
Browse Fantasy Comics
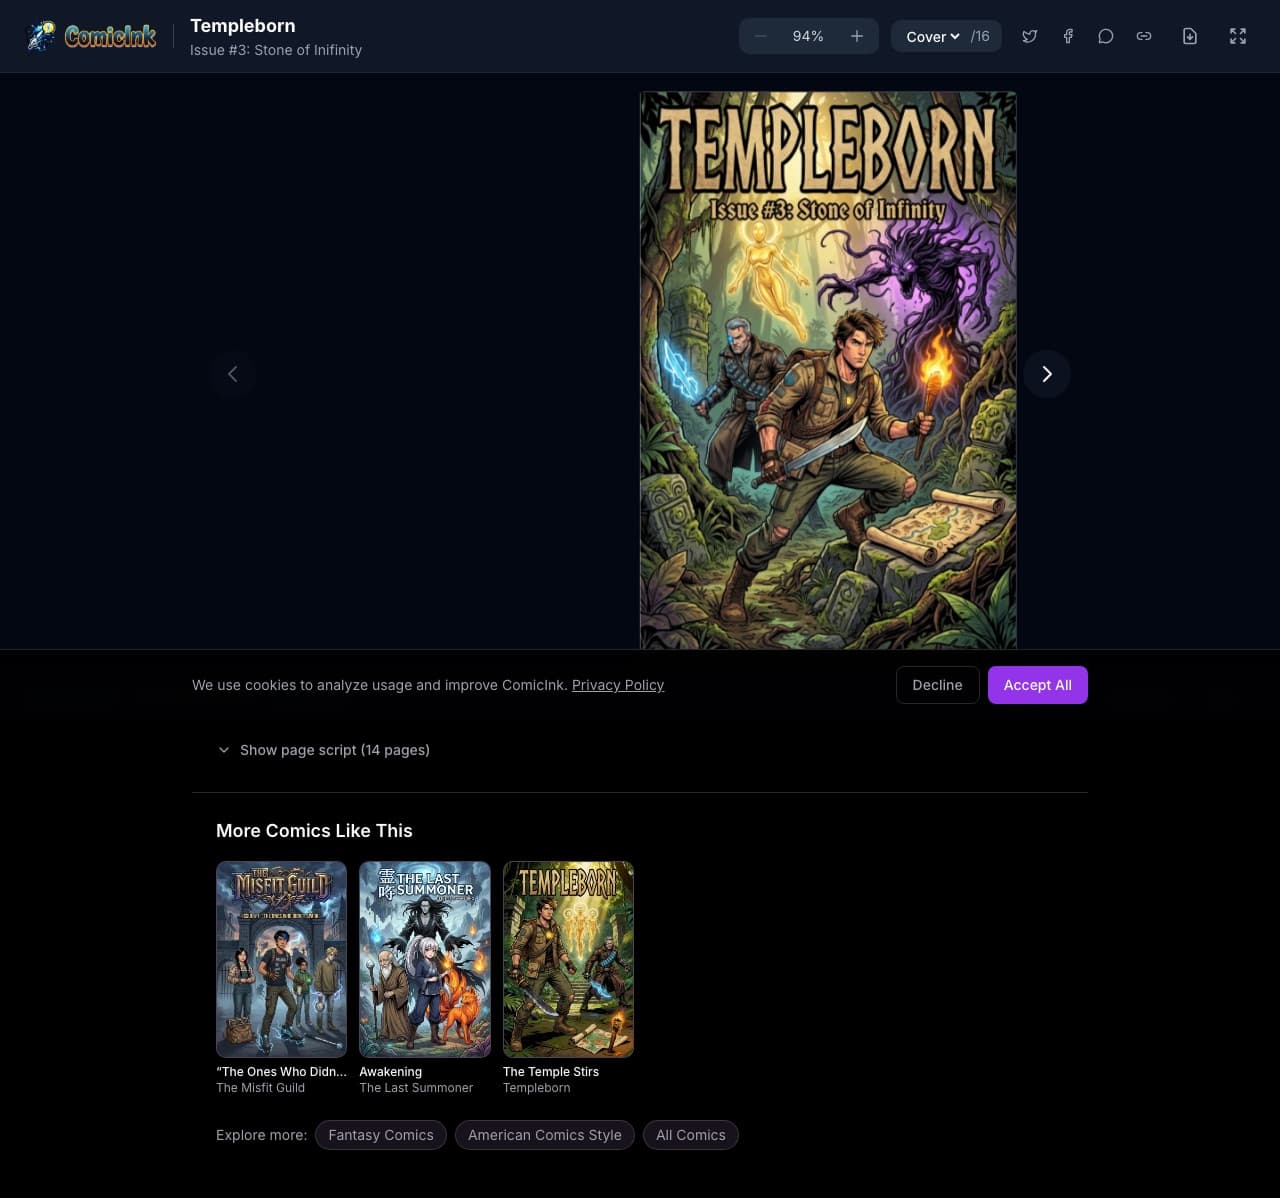[x=380, y=1135]
